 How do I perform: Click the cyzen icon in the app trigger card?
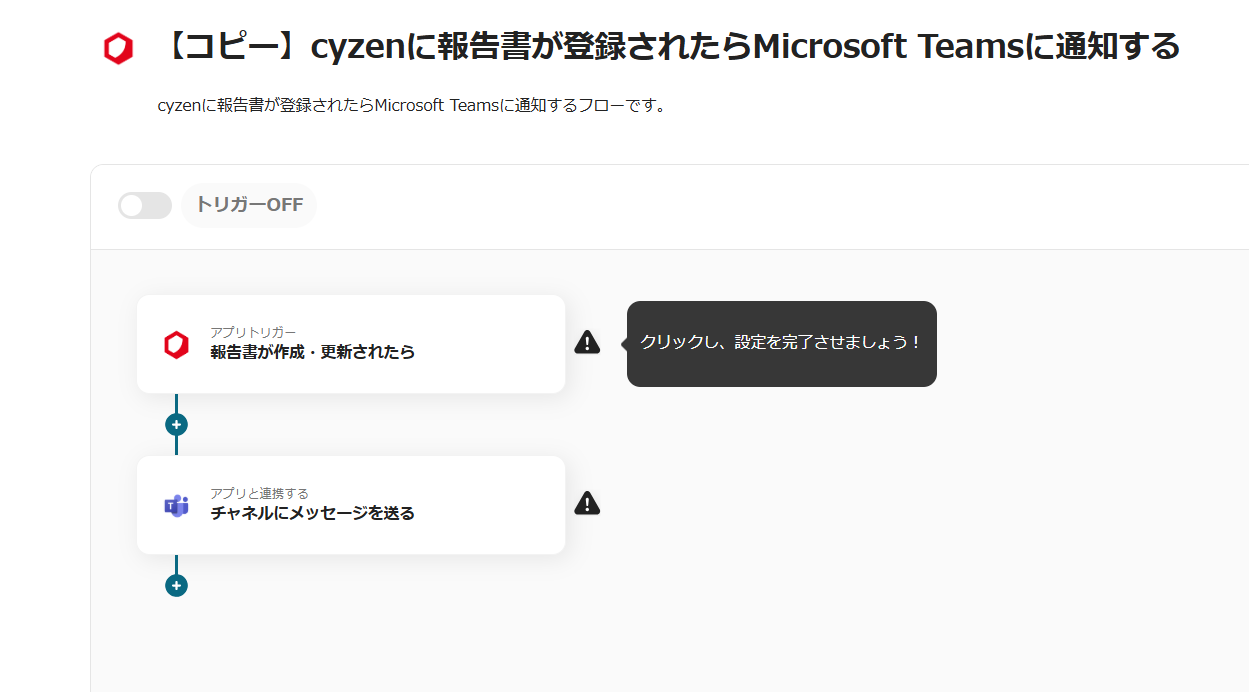pyautogui.click(x=176, y=345)
